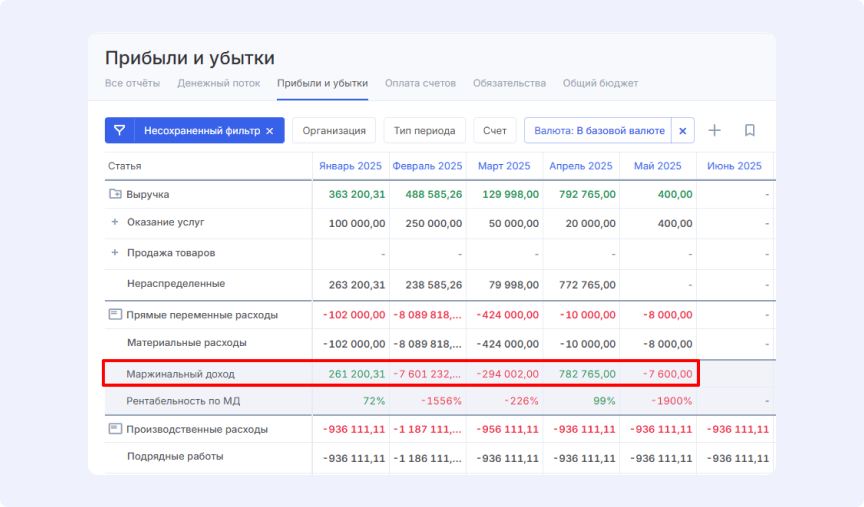
Task: Clear the Валюта: В базовой валюте filter
Action: tap(683, 131)
